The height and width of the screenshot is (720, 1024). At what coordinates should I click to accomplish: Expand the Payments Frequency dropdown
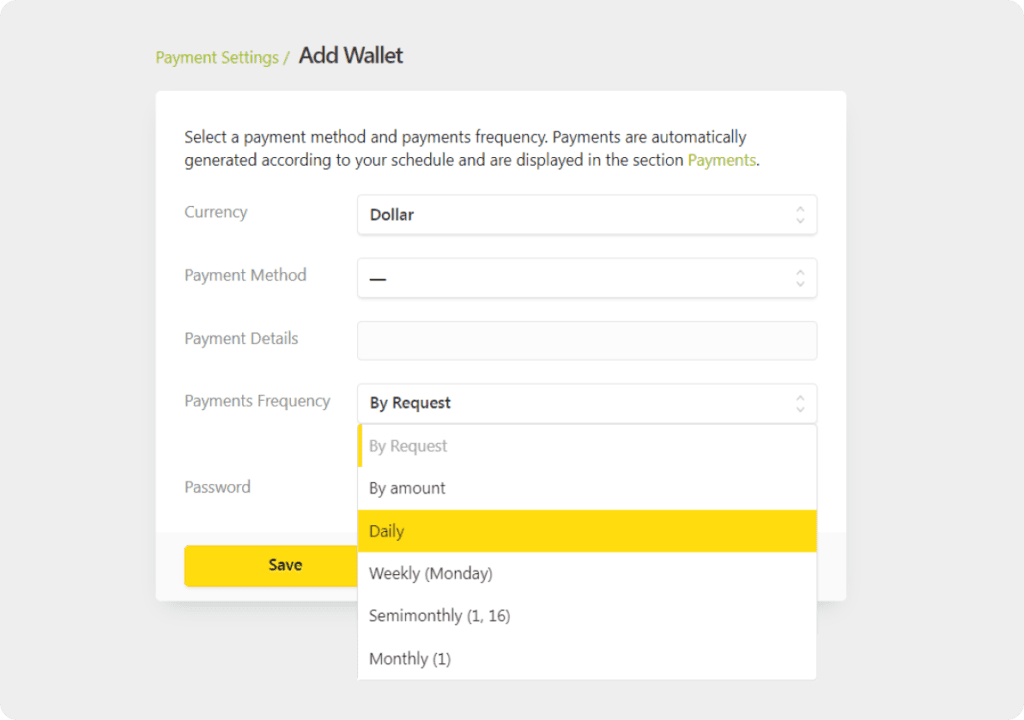coord(587,403)
